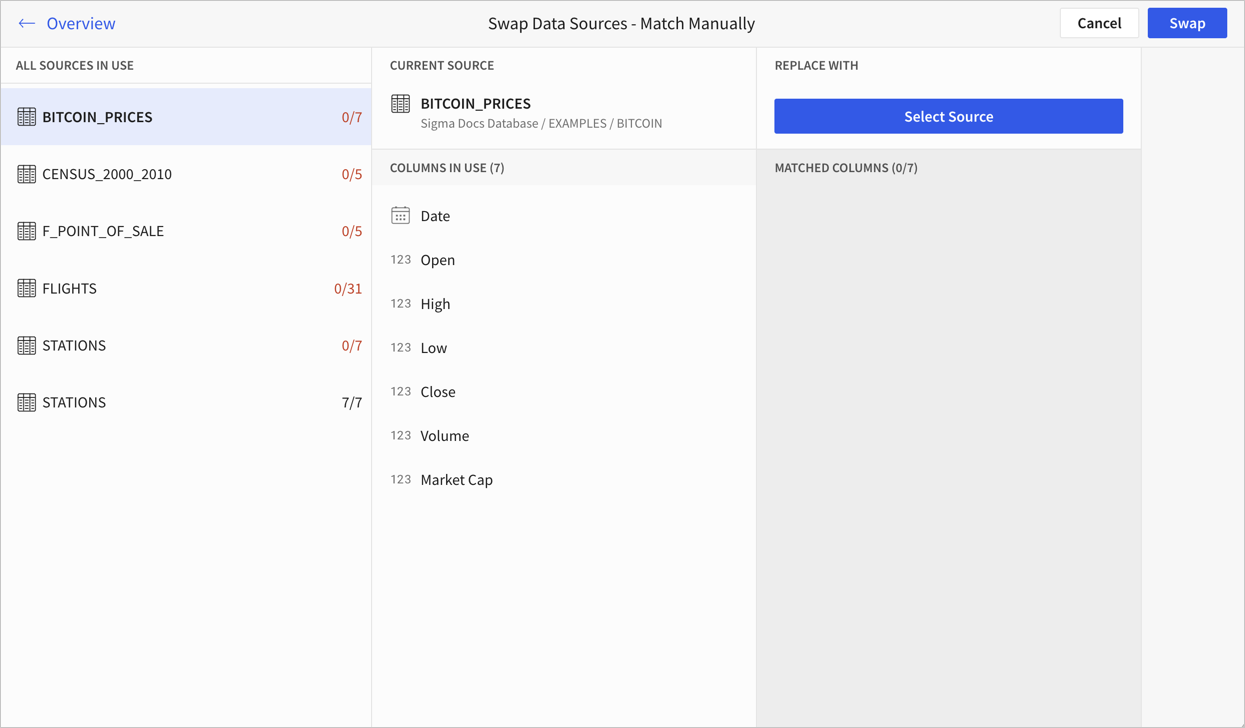
Task: Click the back arrow icon beside Overview
Action: pyautogui.click(x=27, y=23)
